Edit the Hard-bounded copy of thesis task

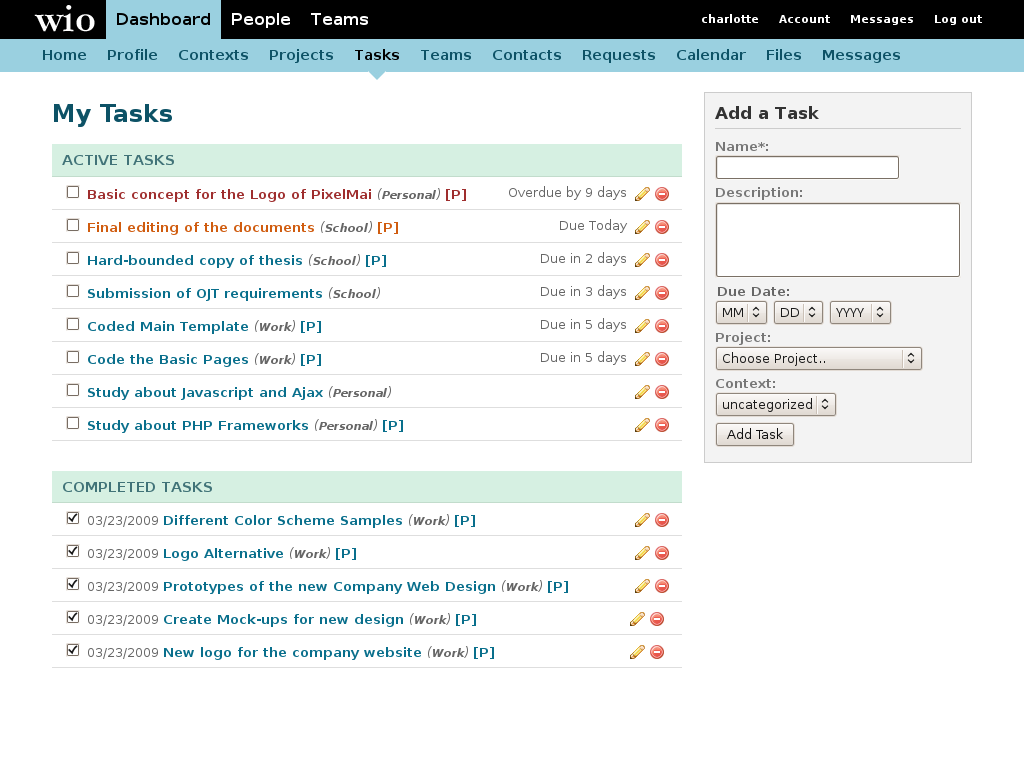click(642, 260)
